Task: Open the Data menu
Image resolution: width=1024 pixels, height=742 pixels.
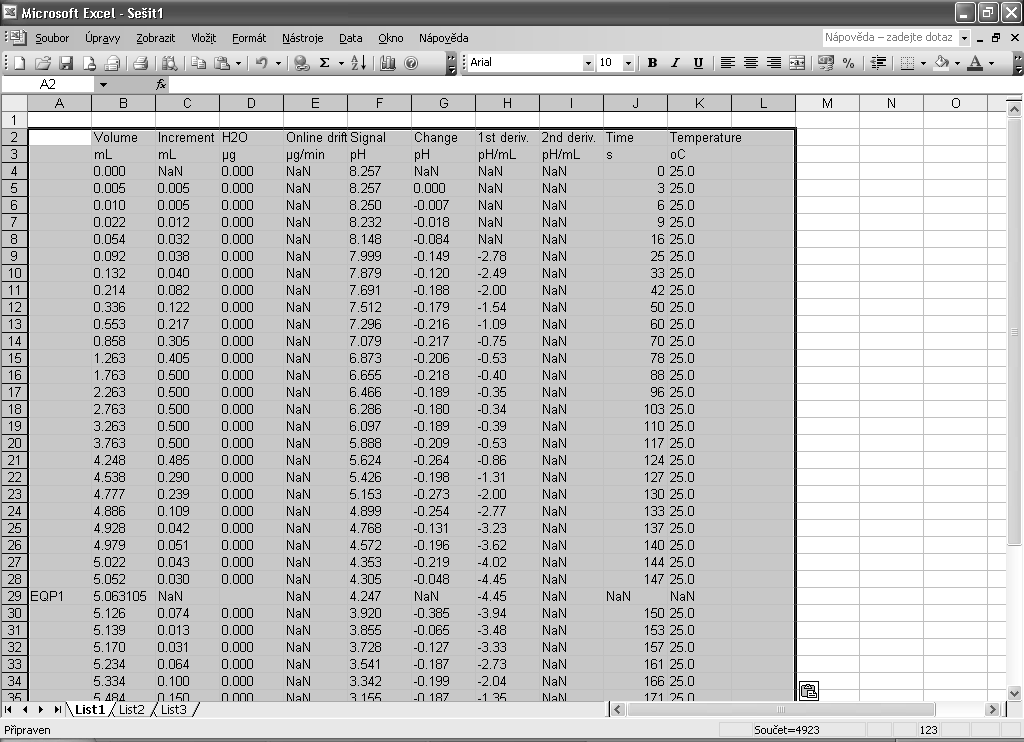Action: point(351,38)
